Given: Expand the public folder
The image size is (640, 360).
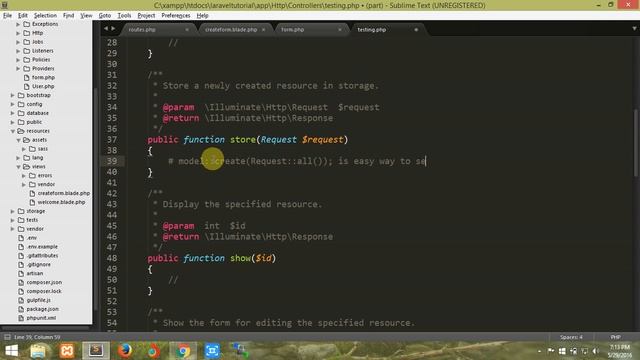Looking at the screenshot, I should (13, 122).
